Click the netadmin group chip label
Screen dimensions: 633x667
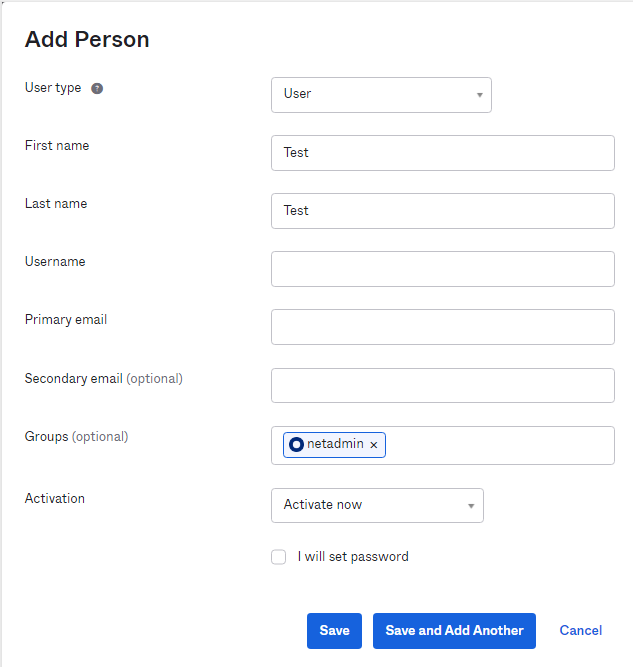(335, 444)
